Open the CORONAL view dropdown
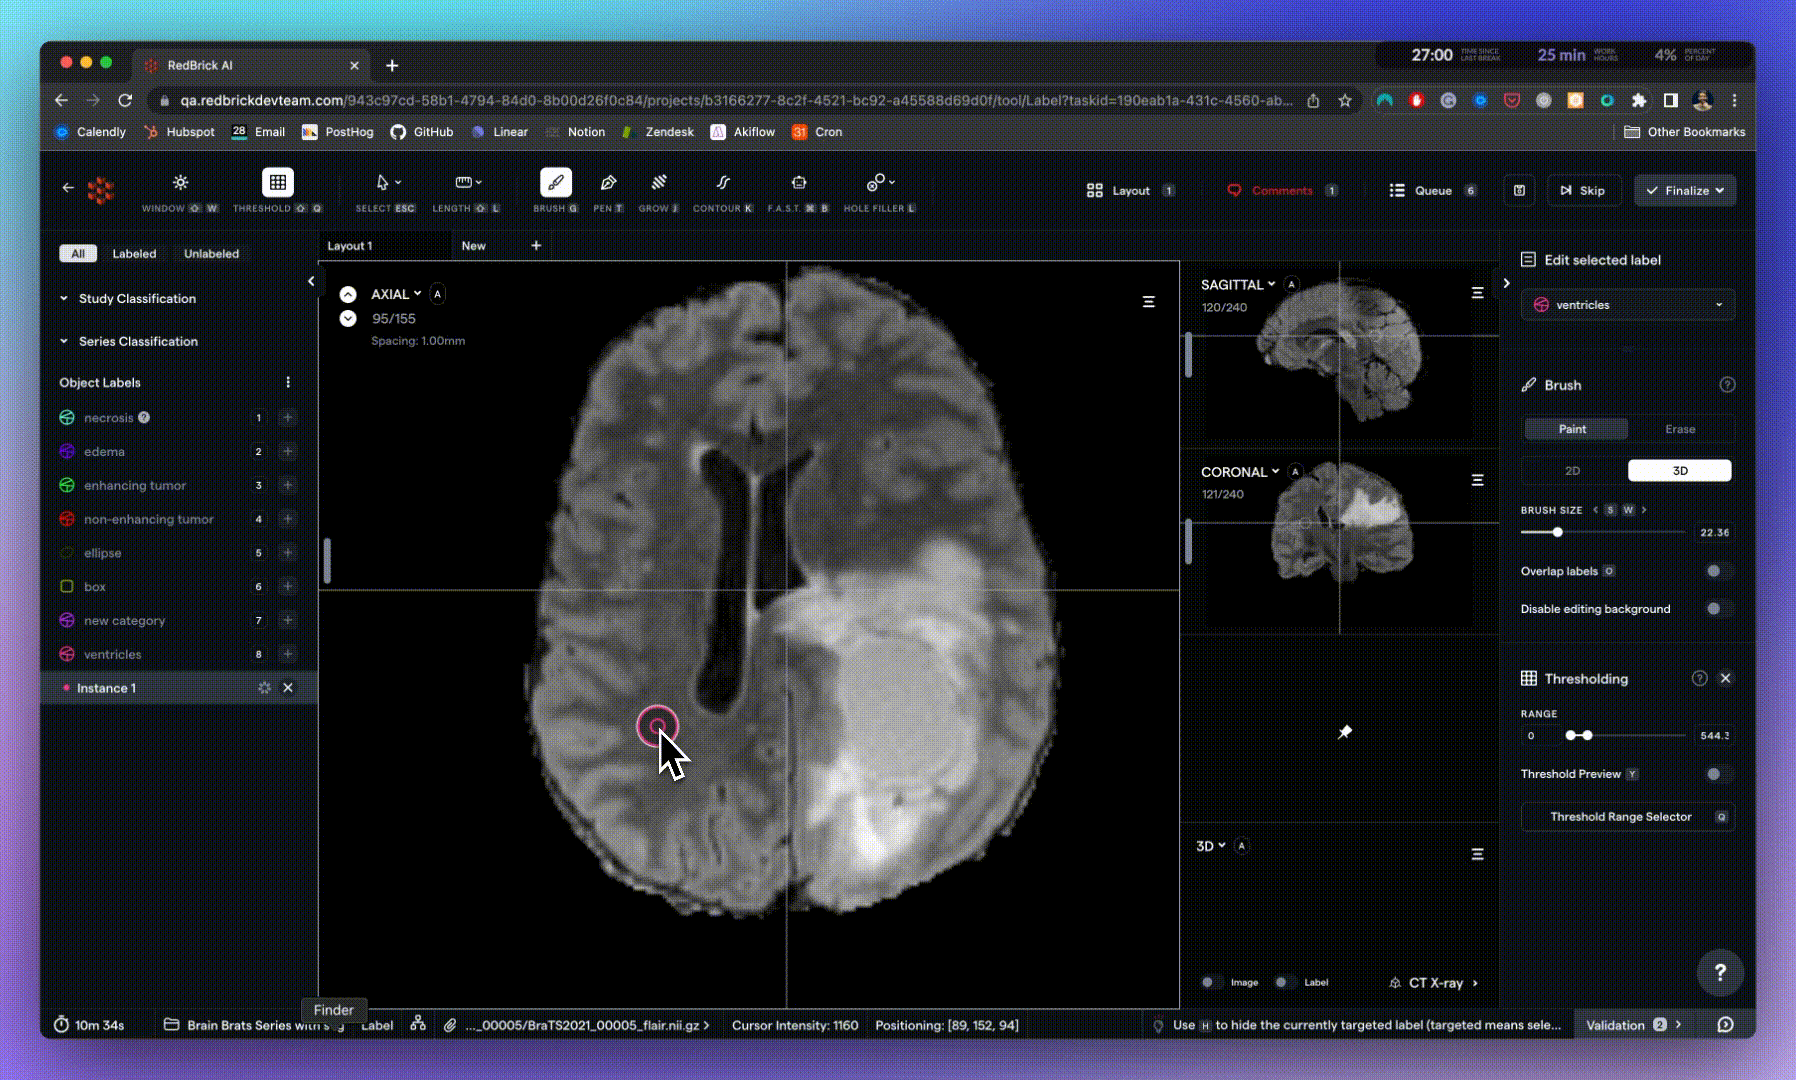Screen dimensions: 1796x1080 pos(1240,472)
